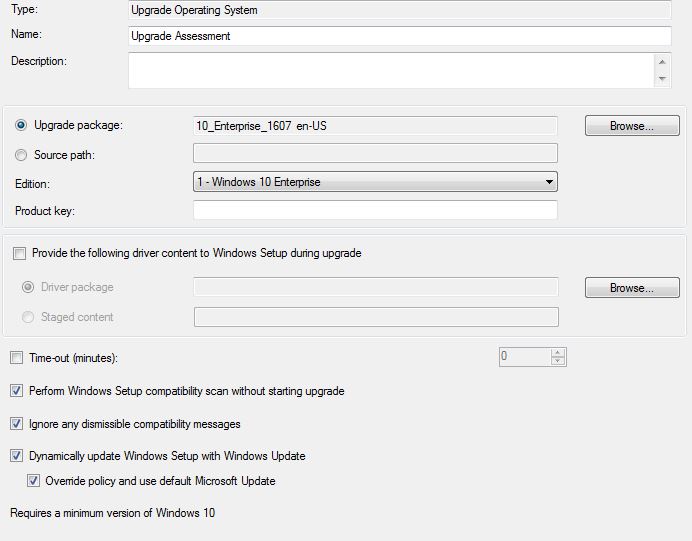The width and height of the screenshot is (692, 541).
Task: Uncheck Dynamically update Windows Setup option
Action: (x=16, y=455)
